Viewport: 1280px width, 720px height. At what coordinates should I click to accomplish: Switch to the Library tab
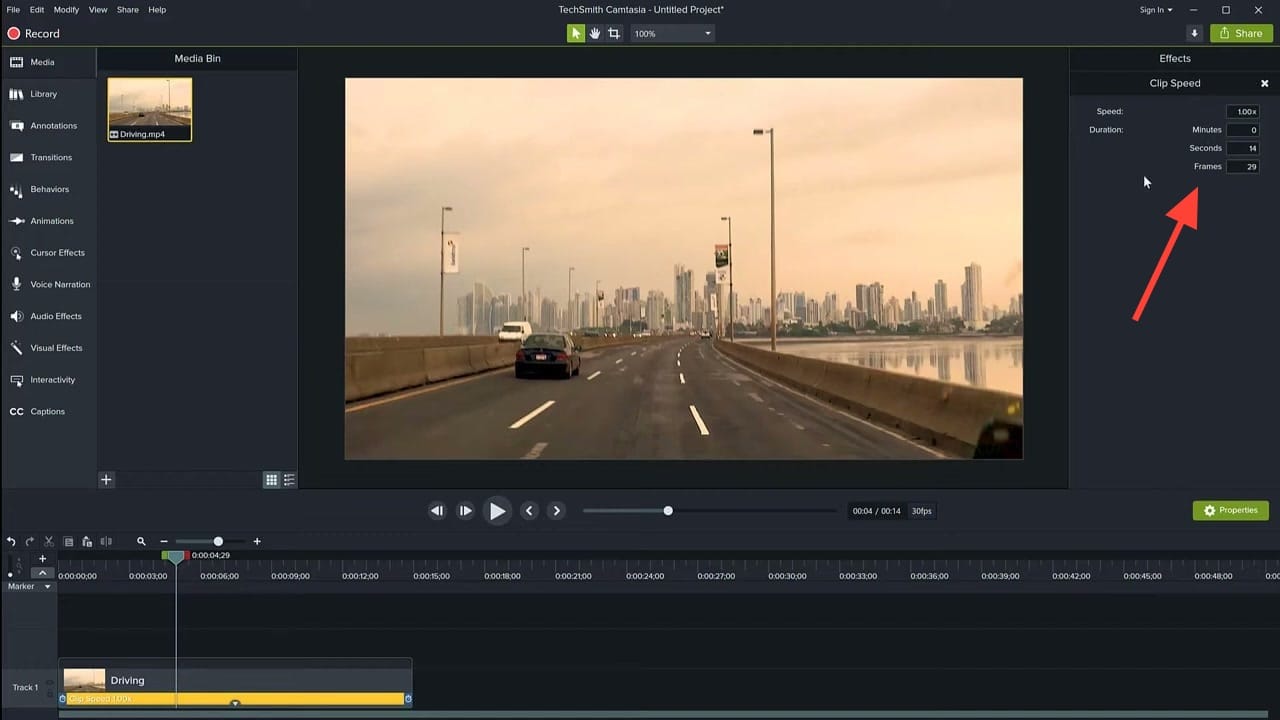click(44, 93)
